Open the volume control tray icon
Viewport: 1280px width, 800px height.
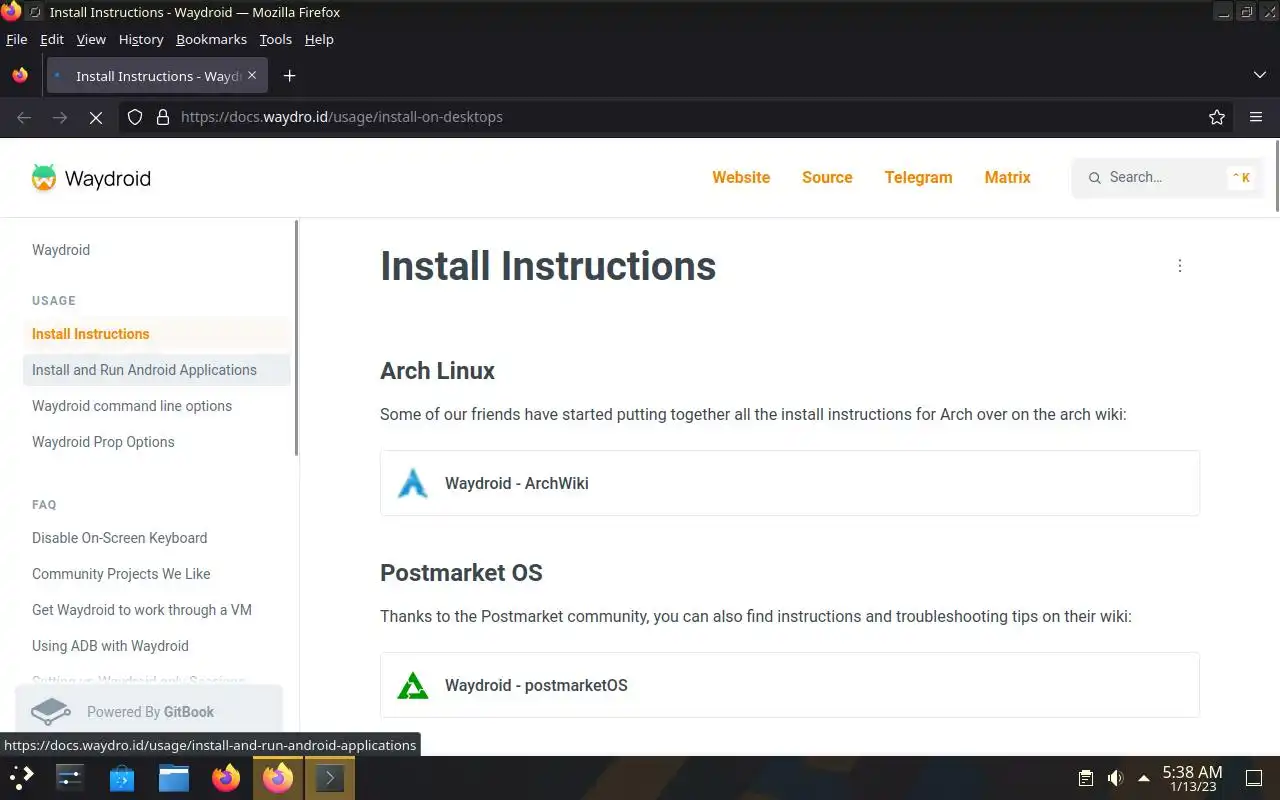click(1115, 778)
